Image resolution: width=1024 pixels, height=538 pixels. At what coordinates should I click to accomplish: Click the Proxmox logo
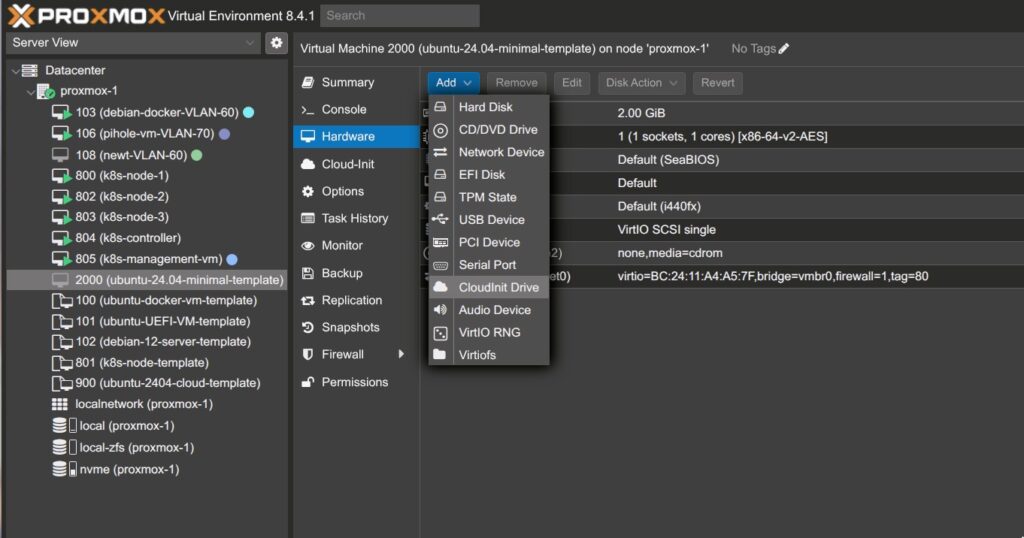[86, 15]
